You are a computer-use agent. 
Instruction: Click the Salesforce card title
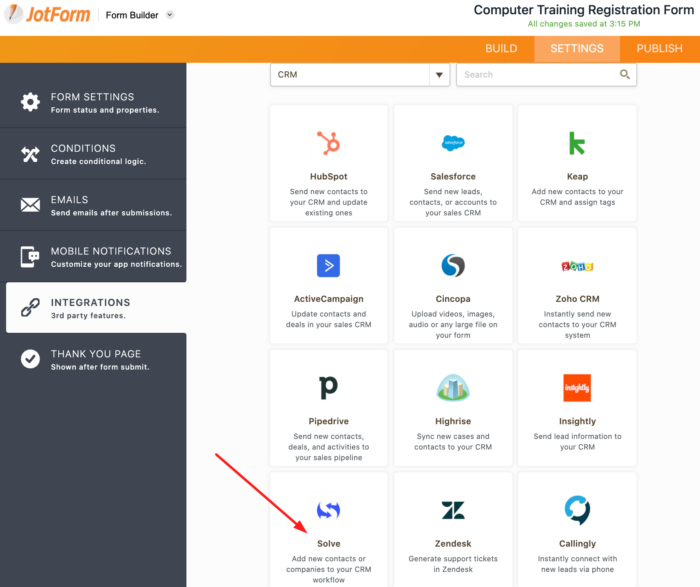pos(453,176)
